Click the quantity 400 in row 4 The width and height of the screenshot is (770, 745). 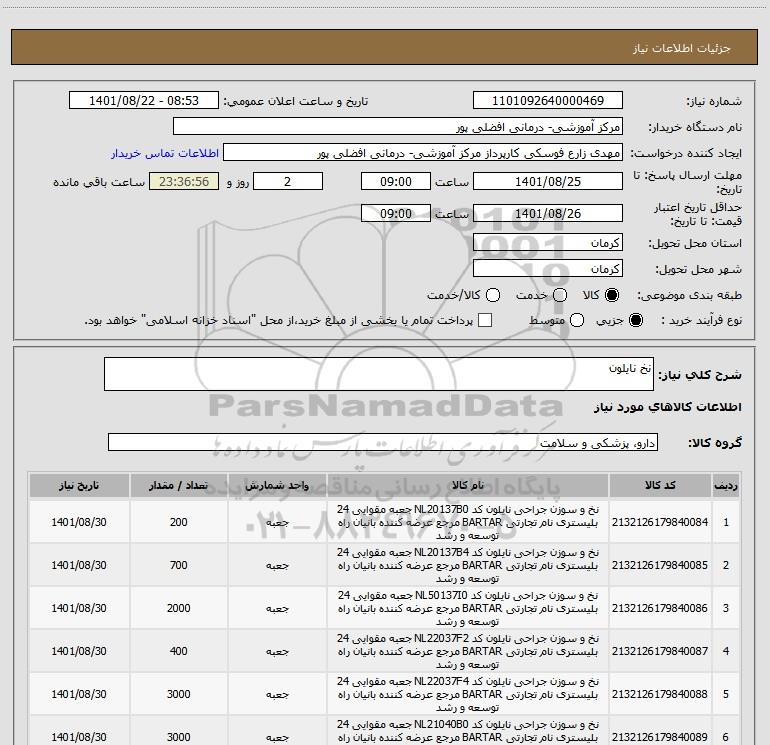[178, 651]
